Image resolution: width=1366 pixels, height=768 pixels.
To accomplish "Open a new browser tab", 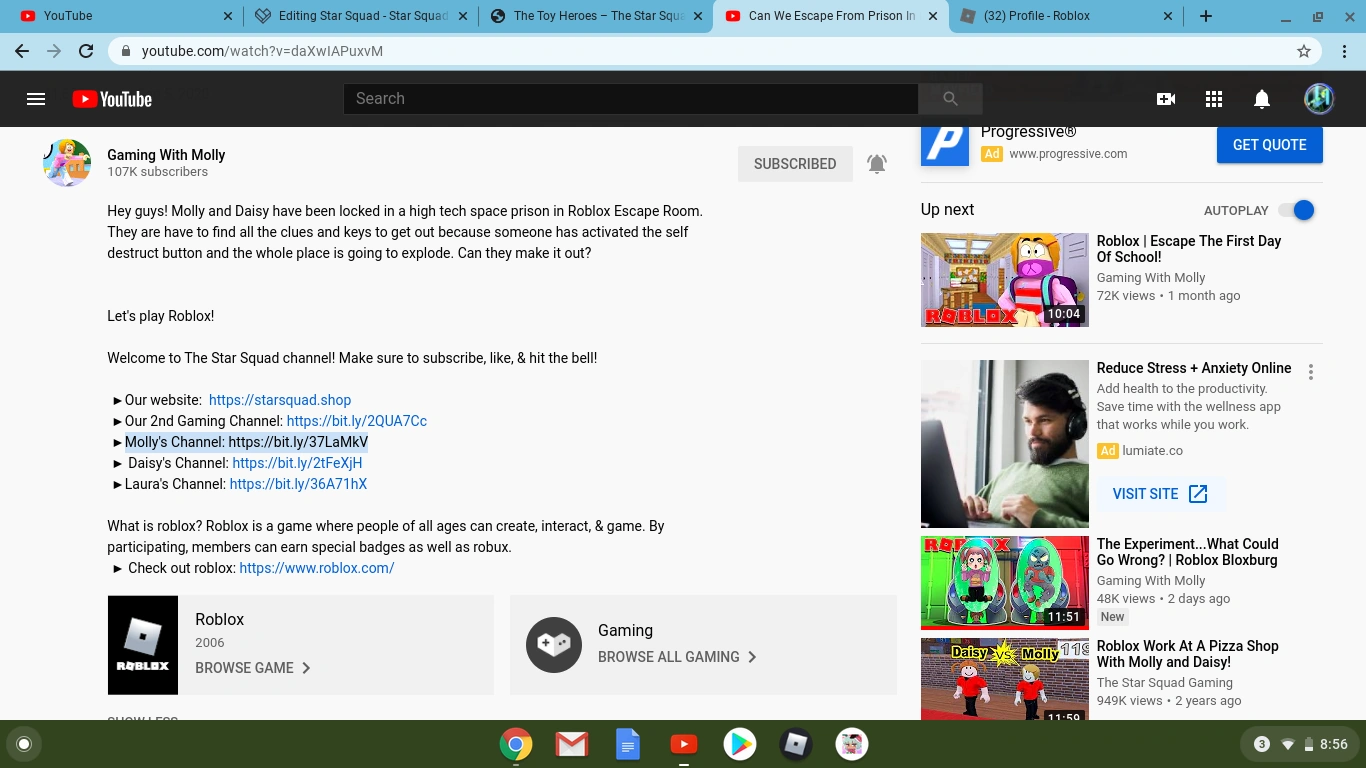I will click(1206, 16).
